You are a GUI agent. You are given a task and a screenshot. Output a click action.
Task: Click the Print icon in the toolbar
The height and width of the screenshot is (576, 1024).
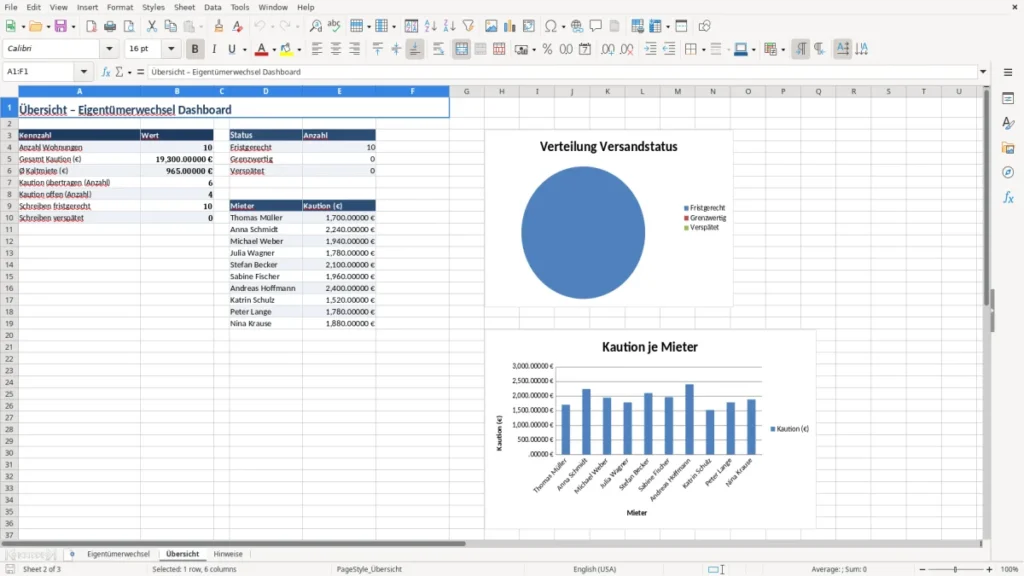point(110,26)
